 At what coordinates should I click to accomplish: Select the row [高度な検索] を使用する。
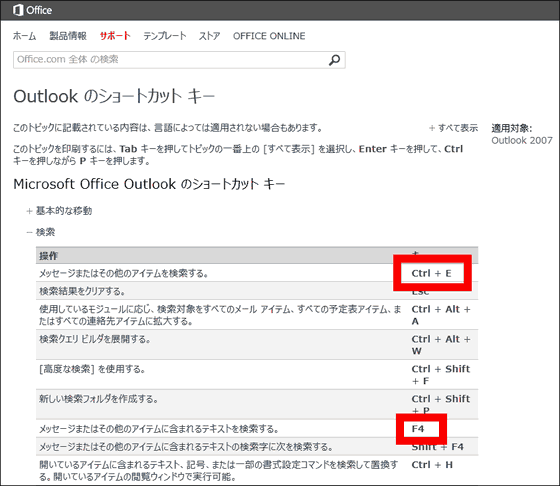(257, 375)
